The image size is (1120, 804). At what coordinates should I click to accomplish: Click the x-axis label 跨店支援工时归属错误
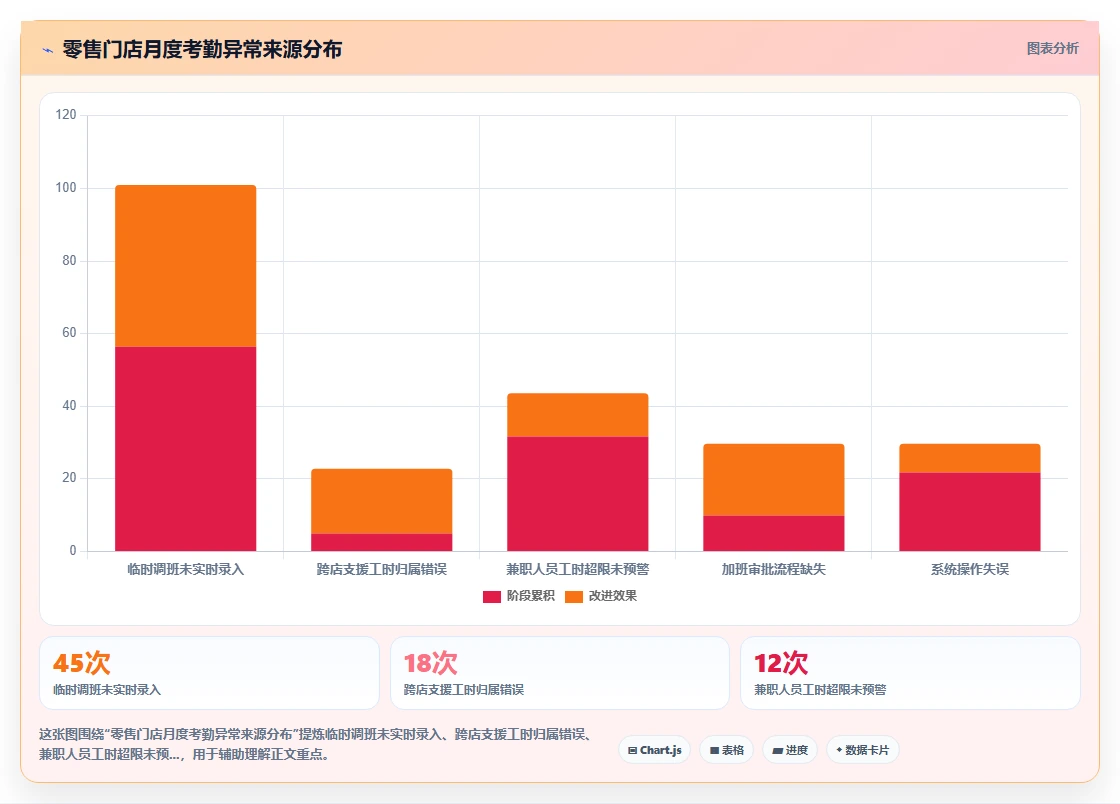[381, 570]
